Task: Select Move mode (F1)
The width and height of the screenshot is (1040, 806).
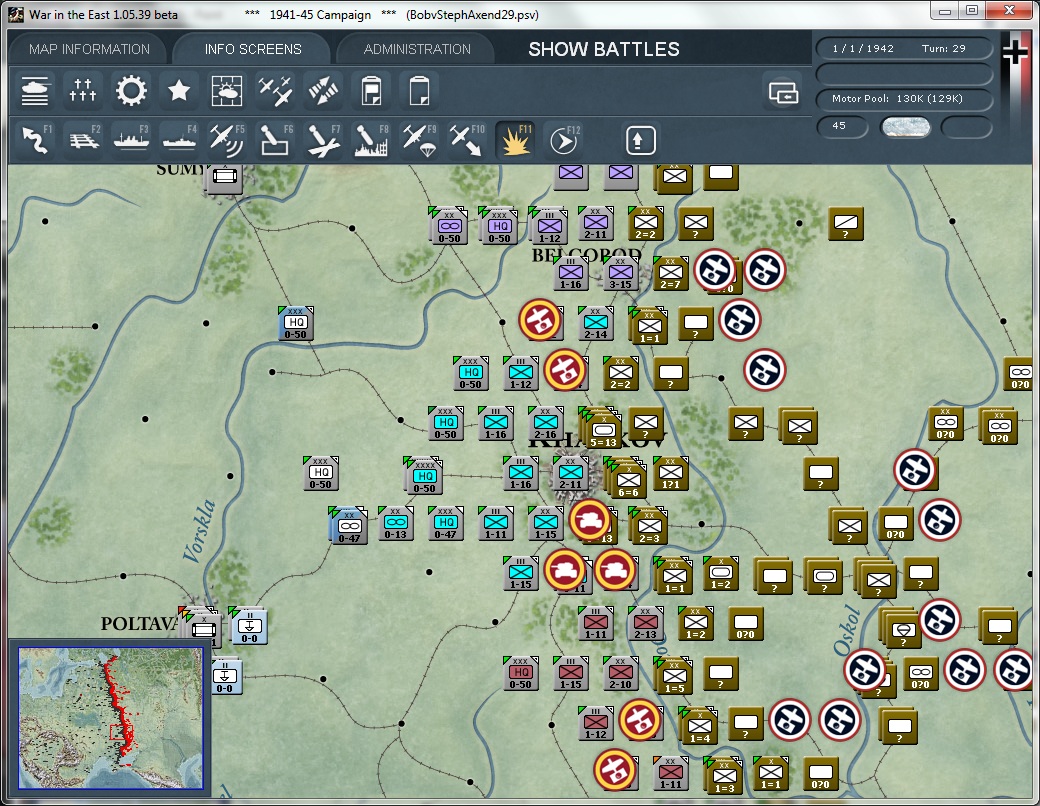Action: click(35, 140)
